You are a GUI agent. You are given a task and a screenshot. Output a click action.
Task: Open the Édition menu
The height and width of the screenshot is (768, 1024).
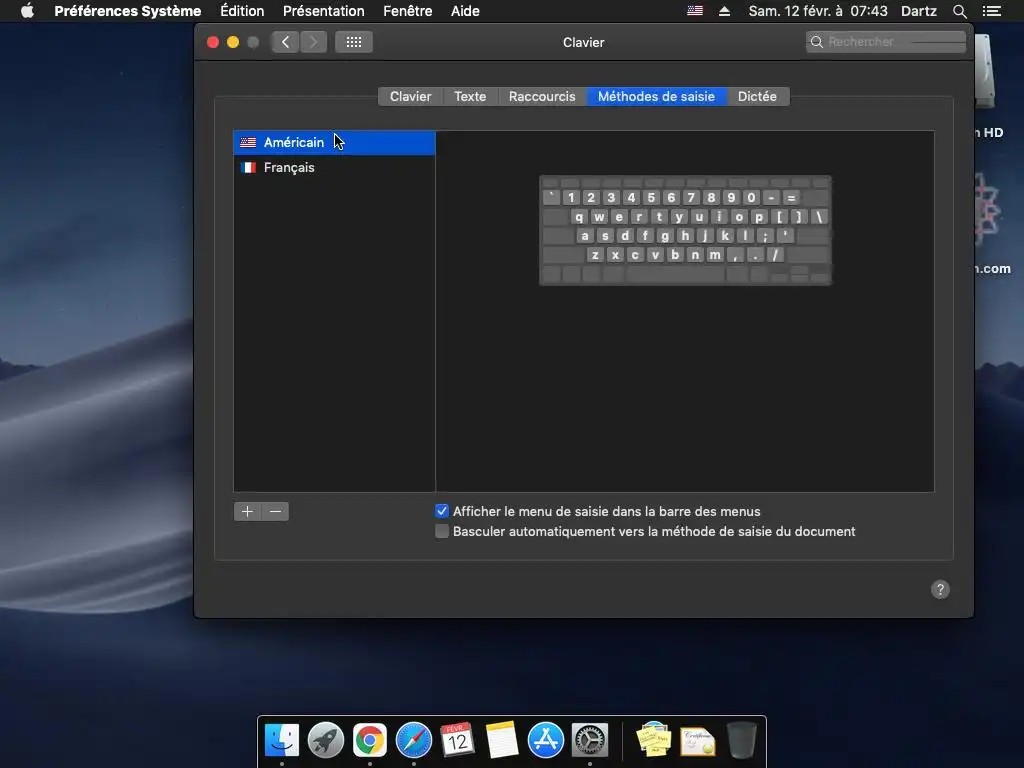click(x=242, y=11)
